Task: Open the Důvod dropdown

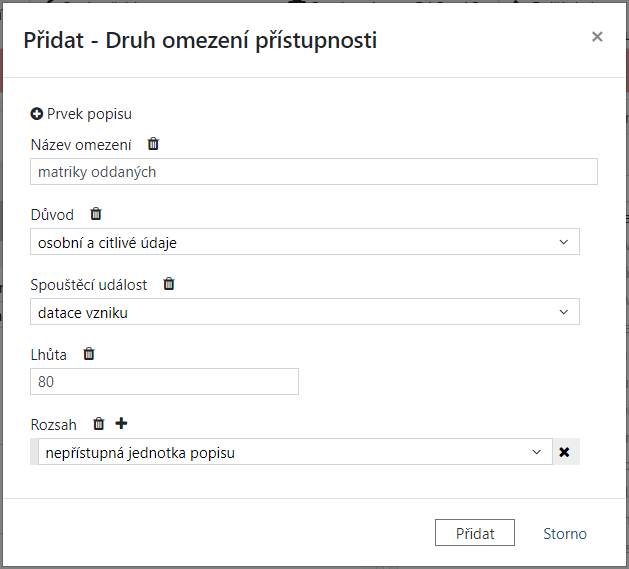Action: pyautogui.click(x=304, y=242)
